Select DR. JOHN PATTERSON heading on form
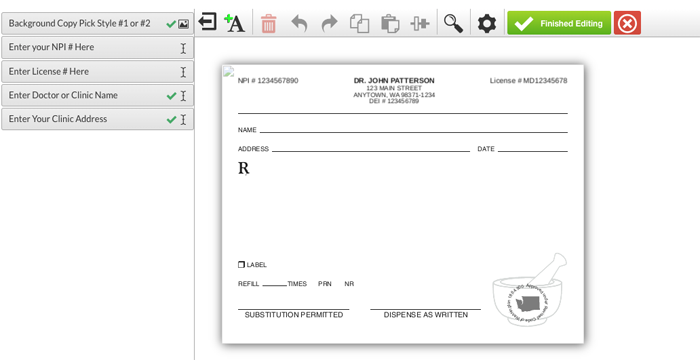 [x=394, y=81]
